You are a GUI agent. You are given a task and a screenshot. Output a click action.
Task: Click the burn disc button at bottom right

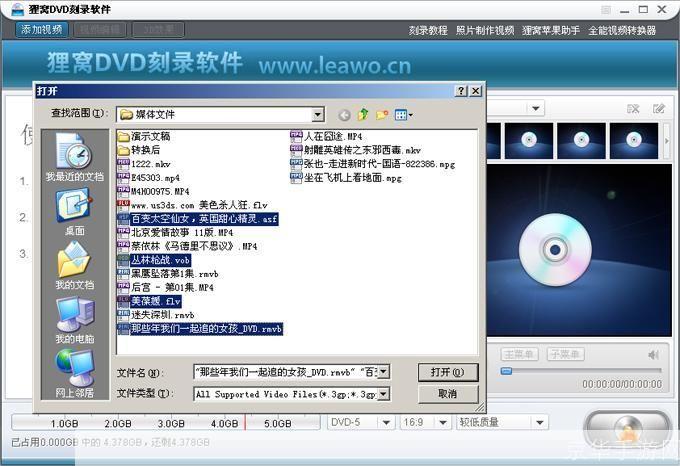(x=627, y=430)
